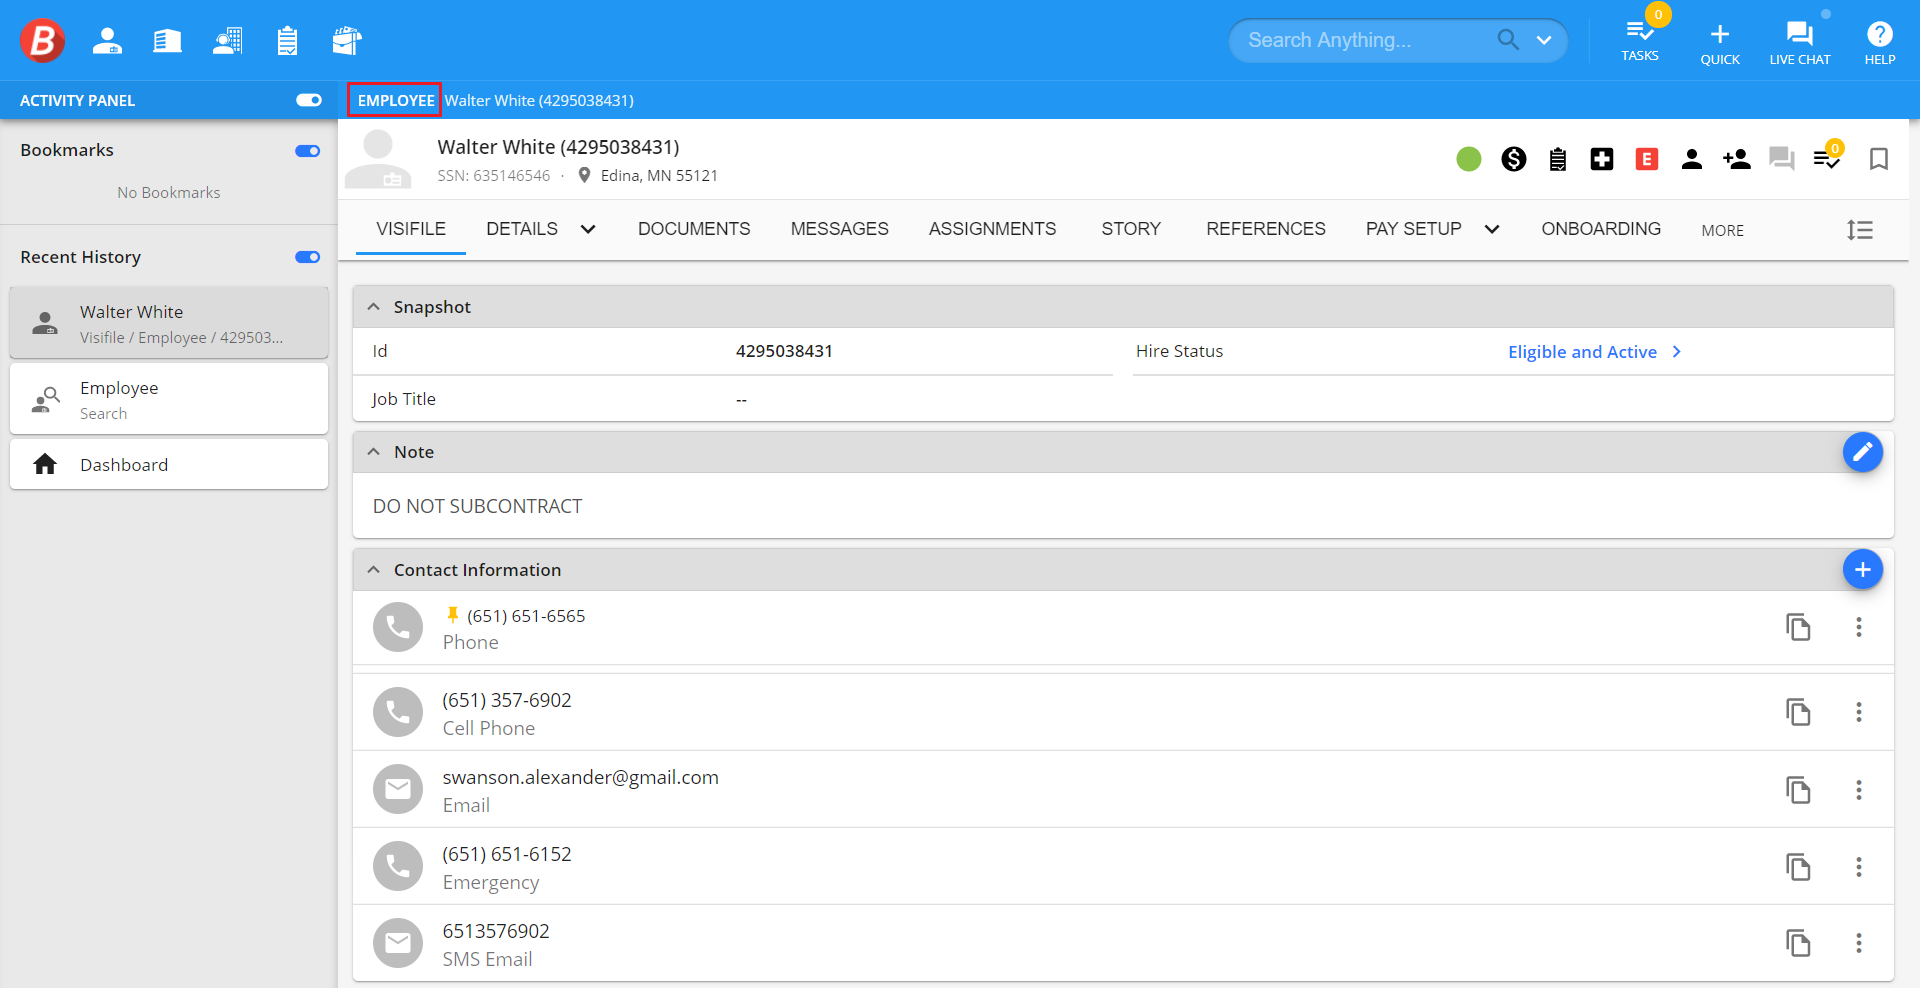Image resolution: width=1920 pixels, height=988 pixels.
Task: Open the customer building icon in top navigation
Action: 167,41
